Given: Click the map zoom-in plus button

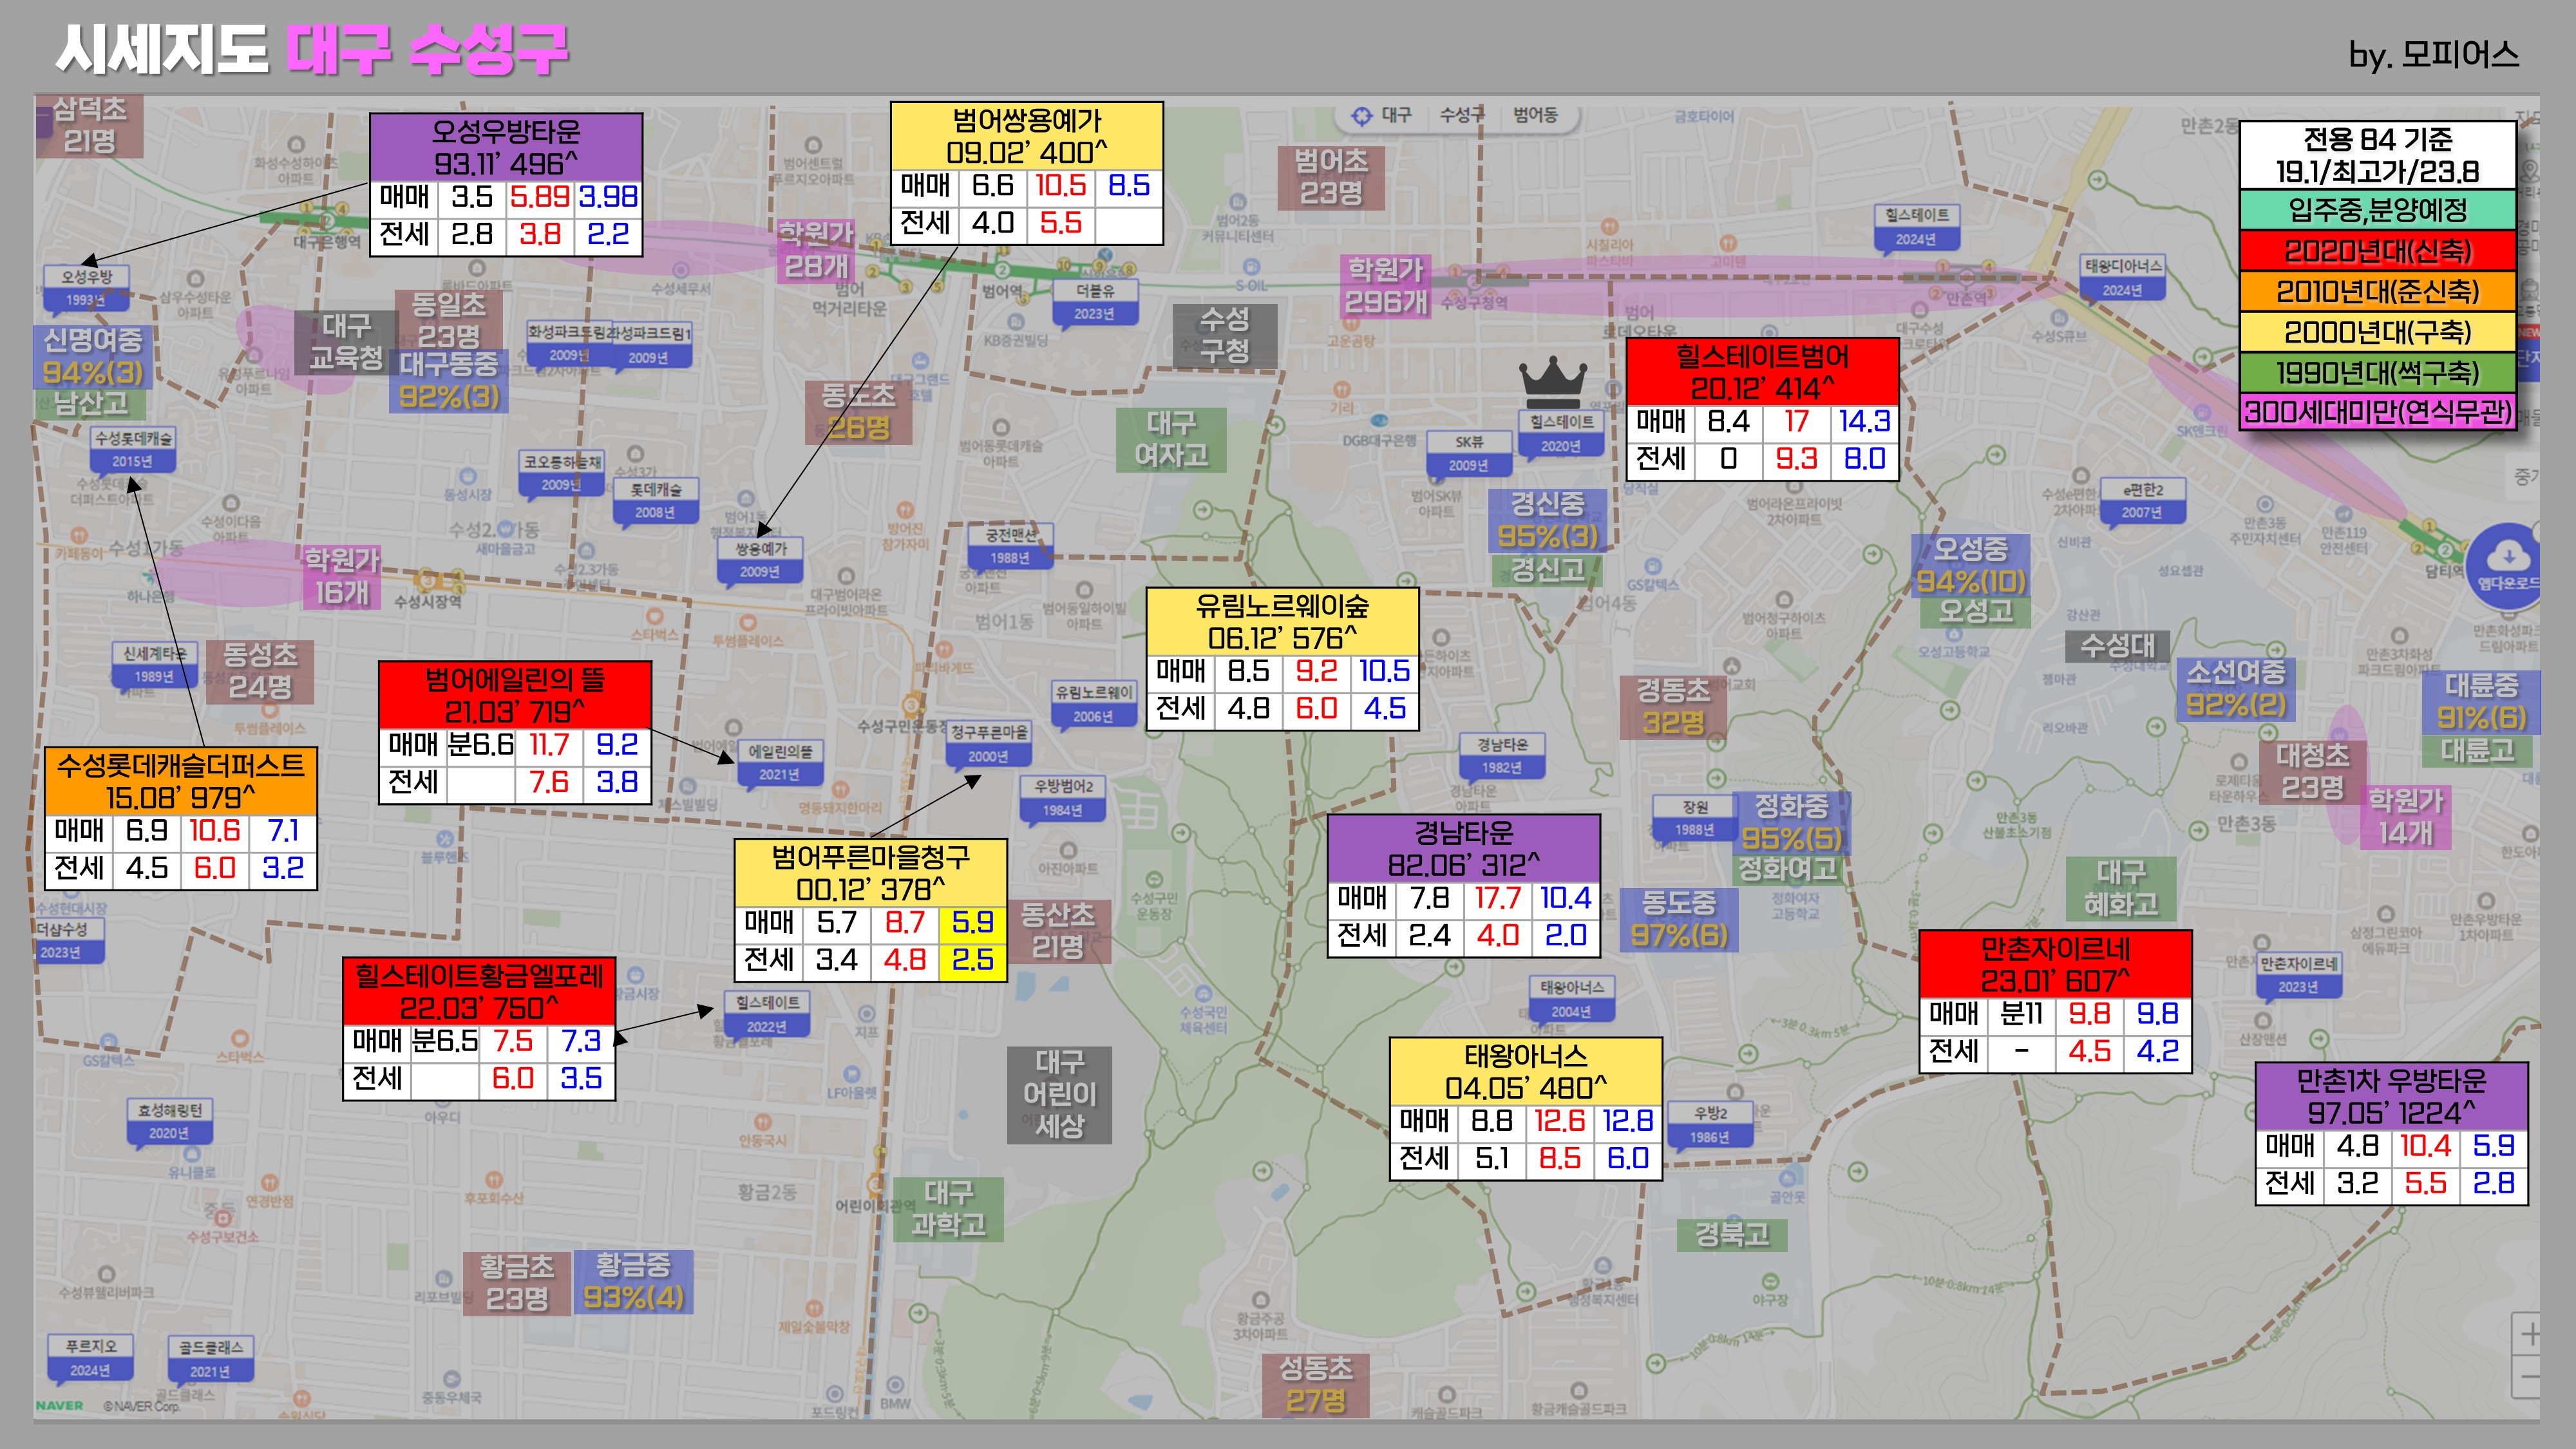Looking at the screenshot, I should click(x=2529, y=1334).
